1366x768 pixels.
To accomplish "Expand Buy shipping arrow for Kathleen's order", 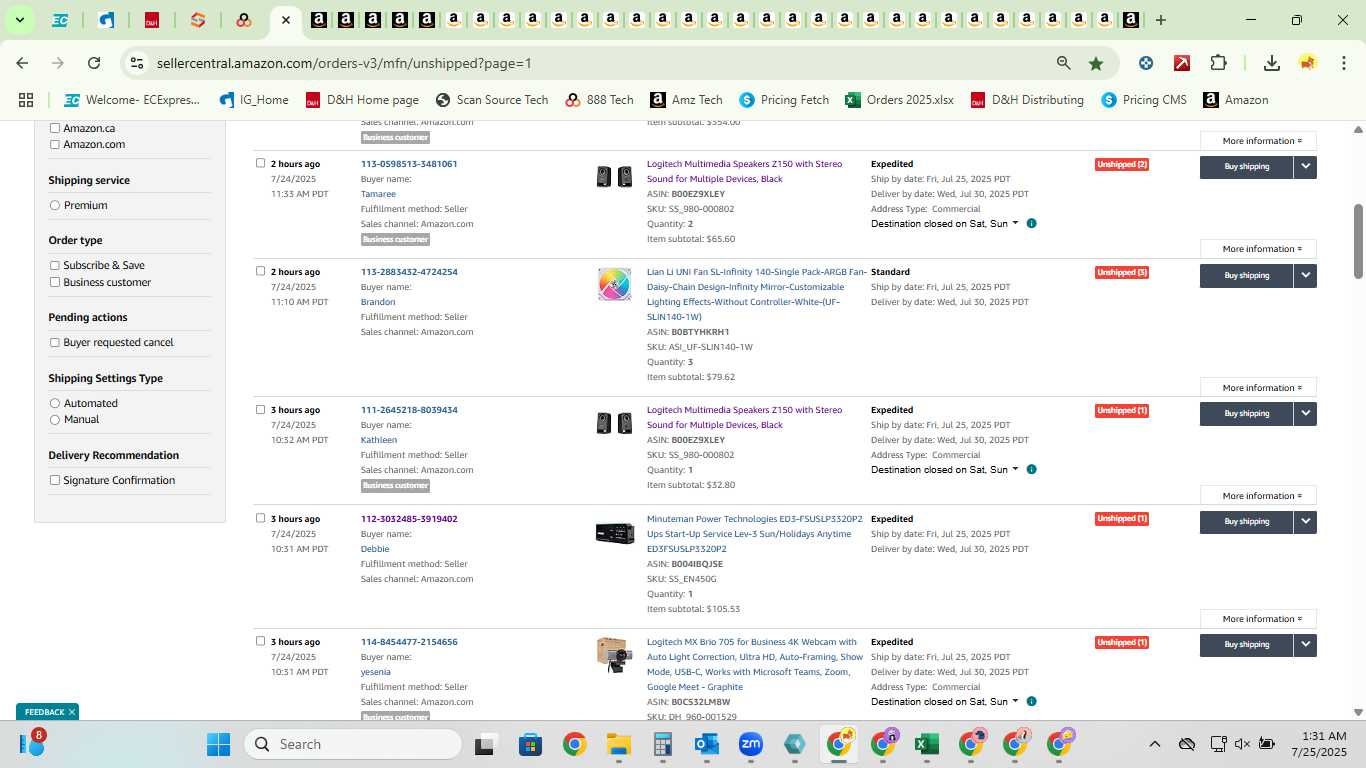I will (1305, 413).
